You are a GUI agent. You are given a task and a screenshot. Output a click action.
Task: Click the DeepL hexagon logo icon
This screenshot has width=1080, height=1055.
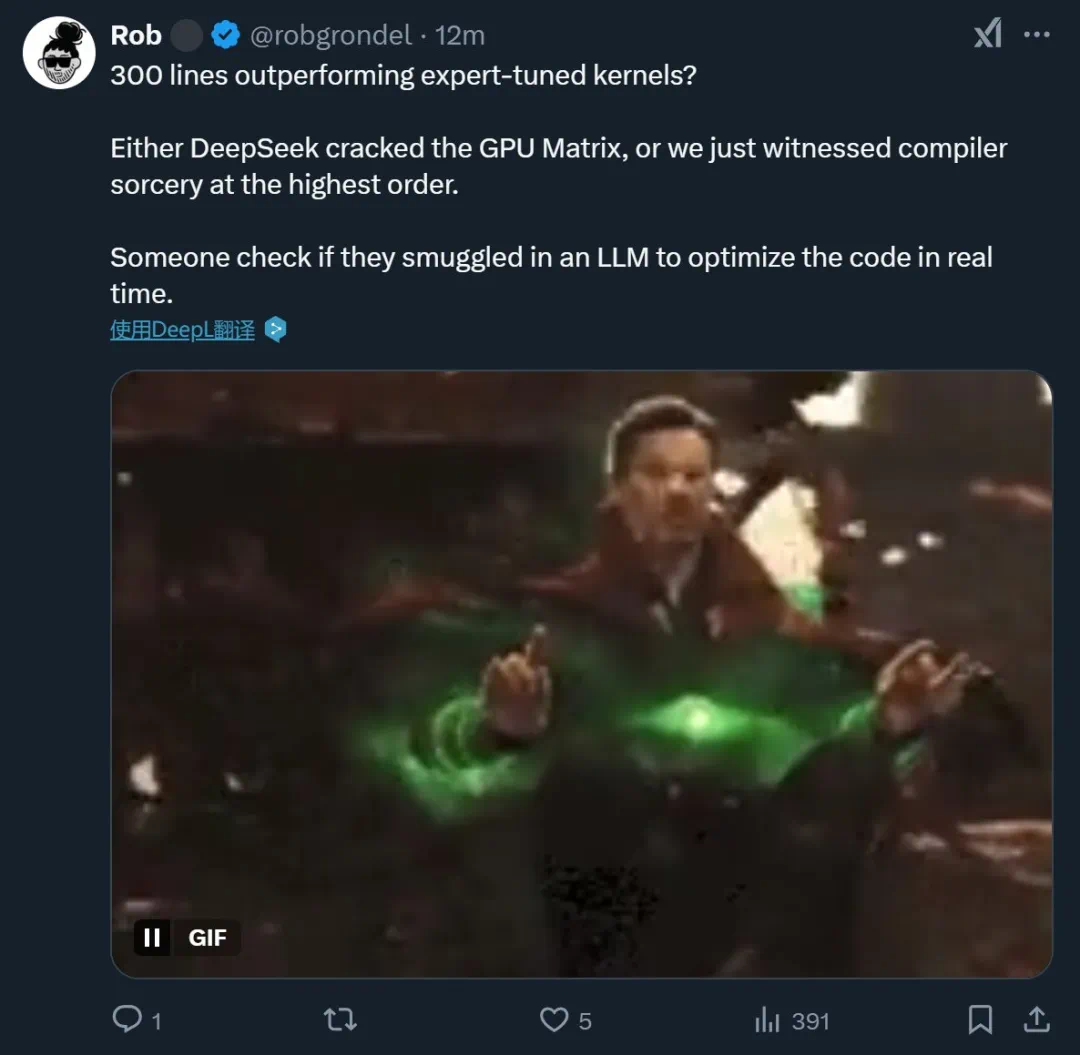pyautogui.click(x=276, y=330)
